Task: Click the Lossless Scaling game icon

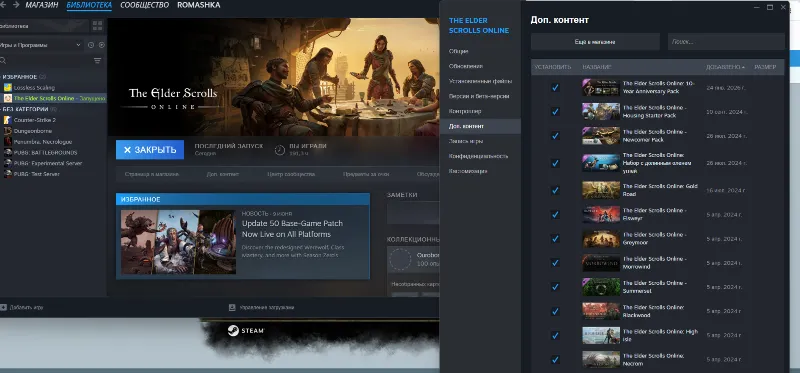Action: coord(8,87)
